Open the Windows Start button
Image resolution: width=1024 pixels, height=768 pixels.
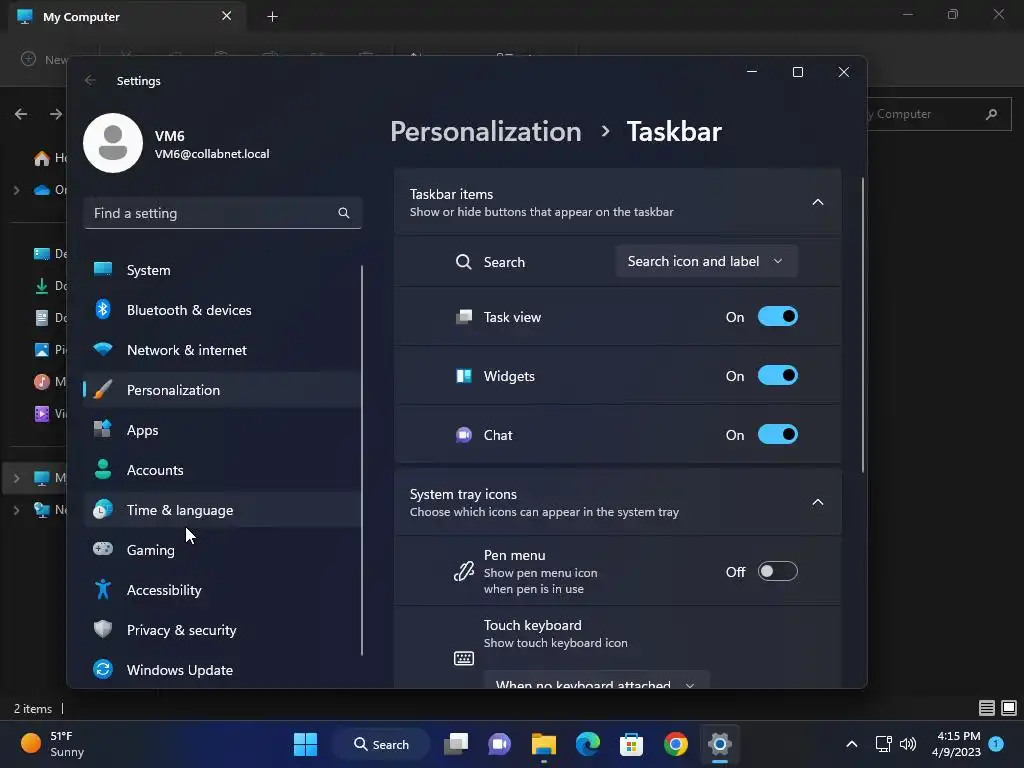[305, 744]
